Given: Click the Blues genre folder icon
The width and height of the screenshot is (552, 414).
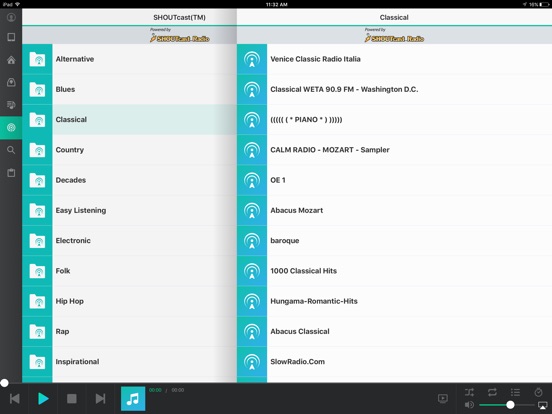Looking at the screenshot, I should coord(37,89).
